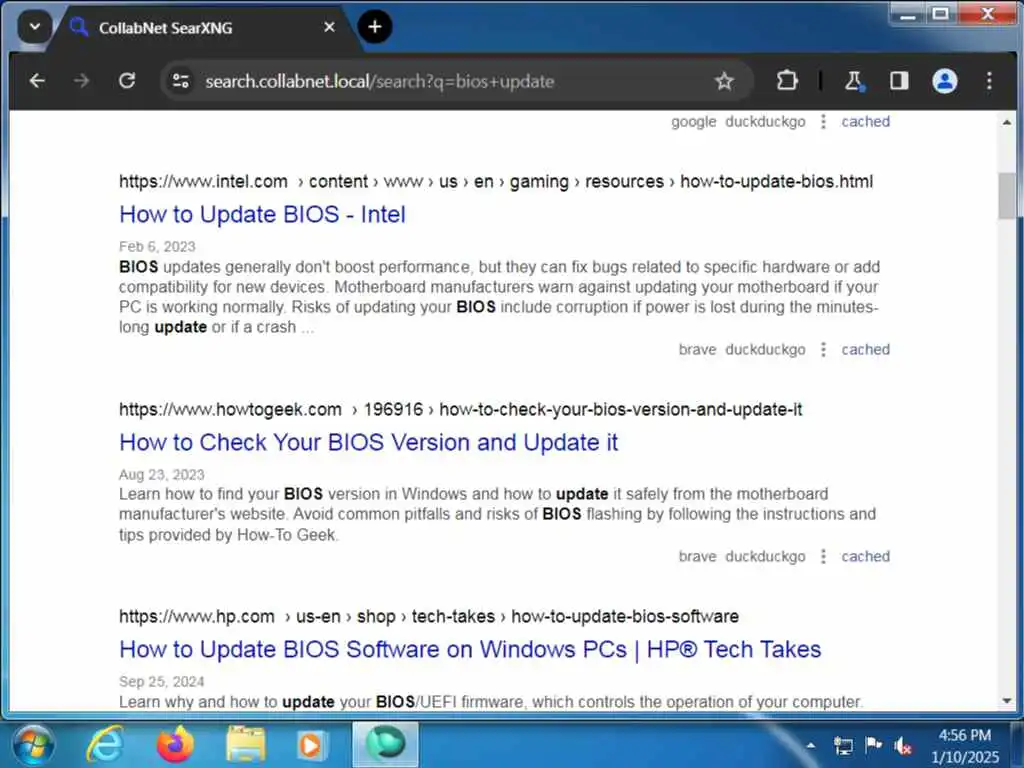
Task: Open 'How to Check Your BIOS Version' result
Action: point(368,442)
